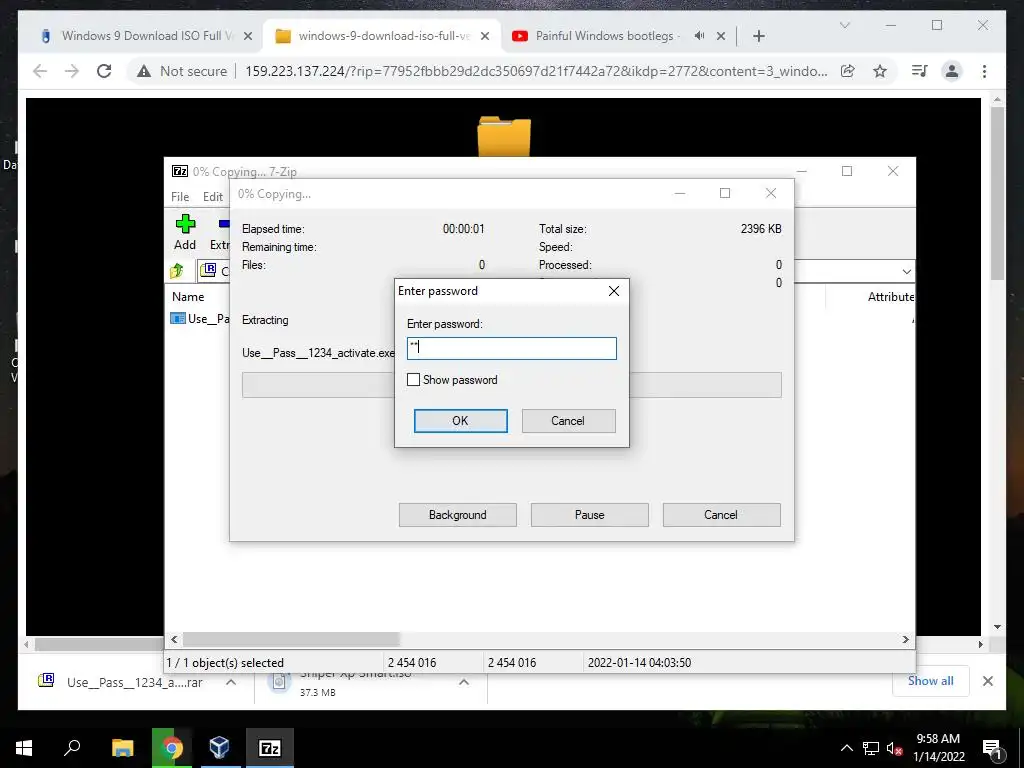Open a new Chrome tab
The height and width of the screenshot is (768, 1024).
[x=758, y=36]
